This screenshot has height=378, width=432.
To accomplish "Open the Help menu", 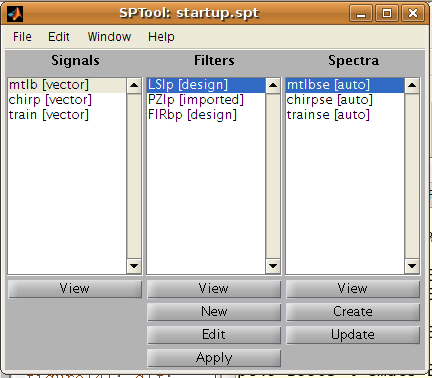I will [161, 37].
